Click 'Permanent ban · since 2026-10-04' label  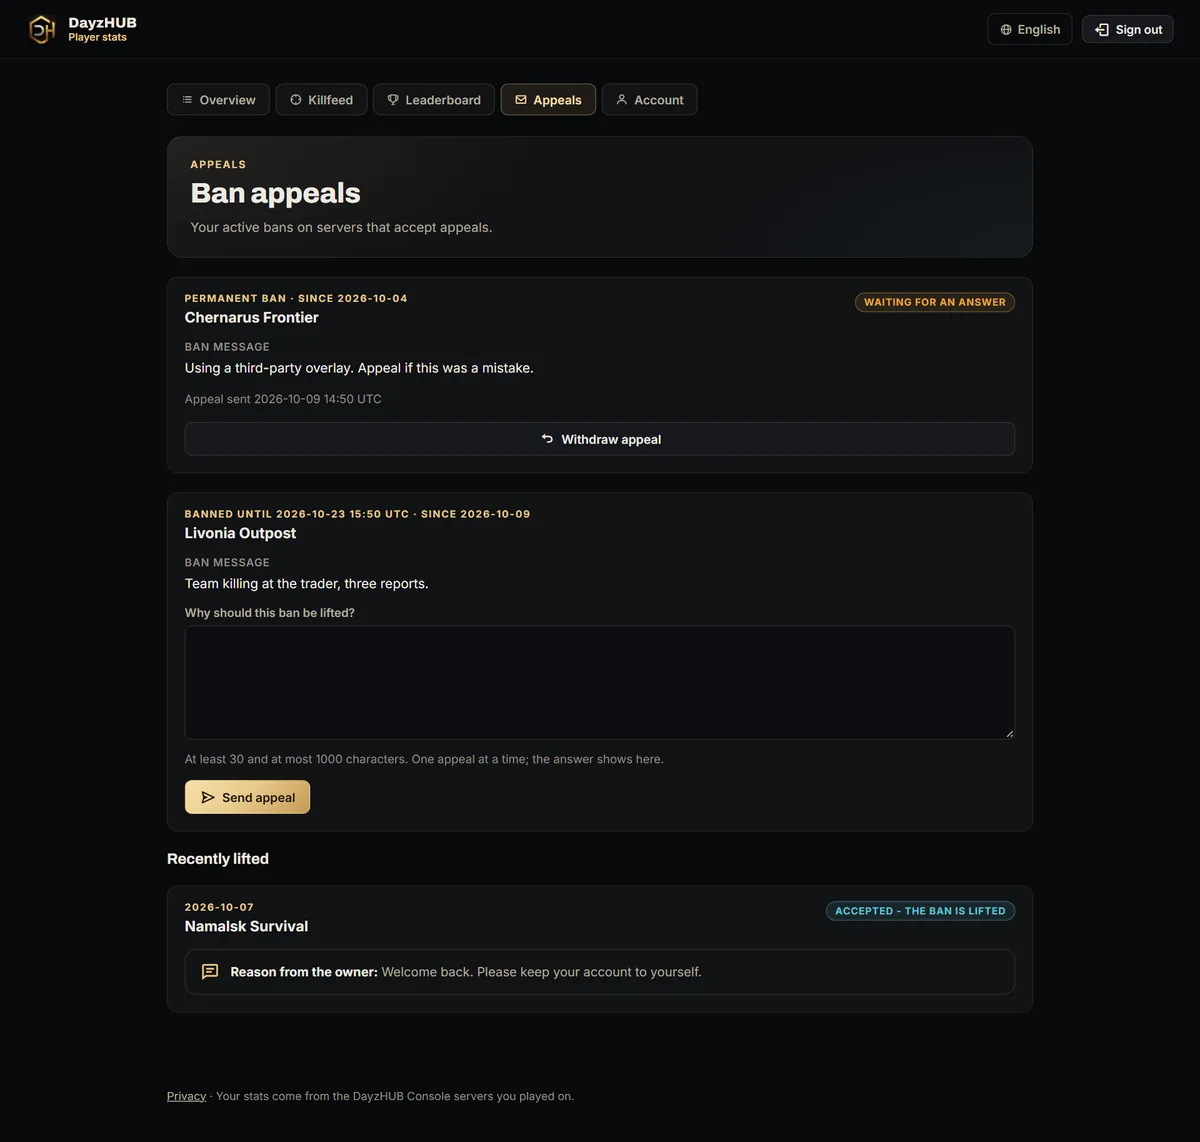point(296,298)
